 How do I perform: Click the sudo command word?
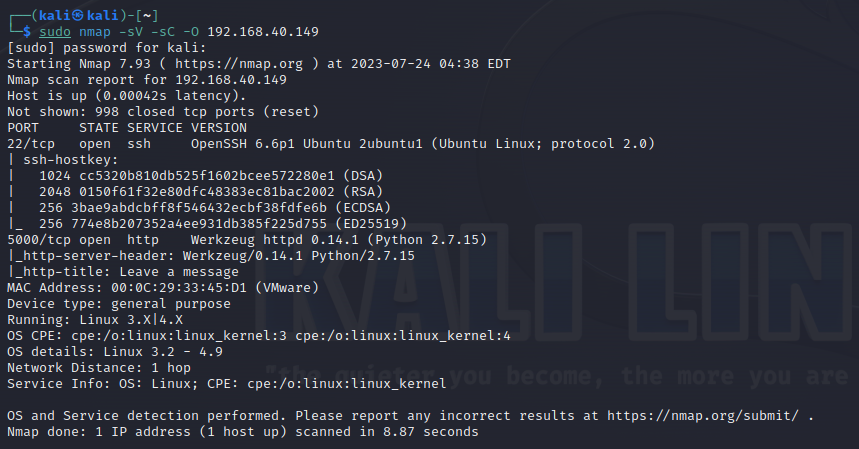pos(55,32)
